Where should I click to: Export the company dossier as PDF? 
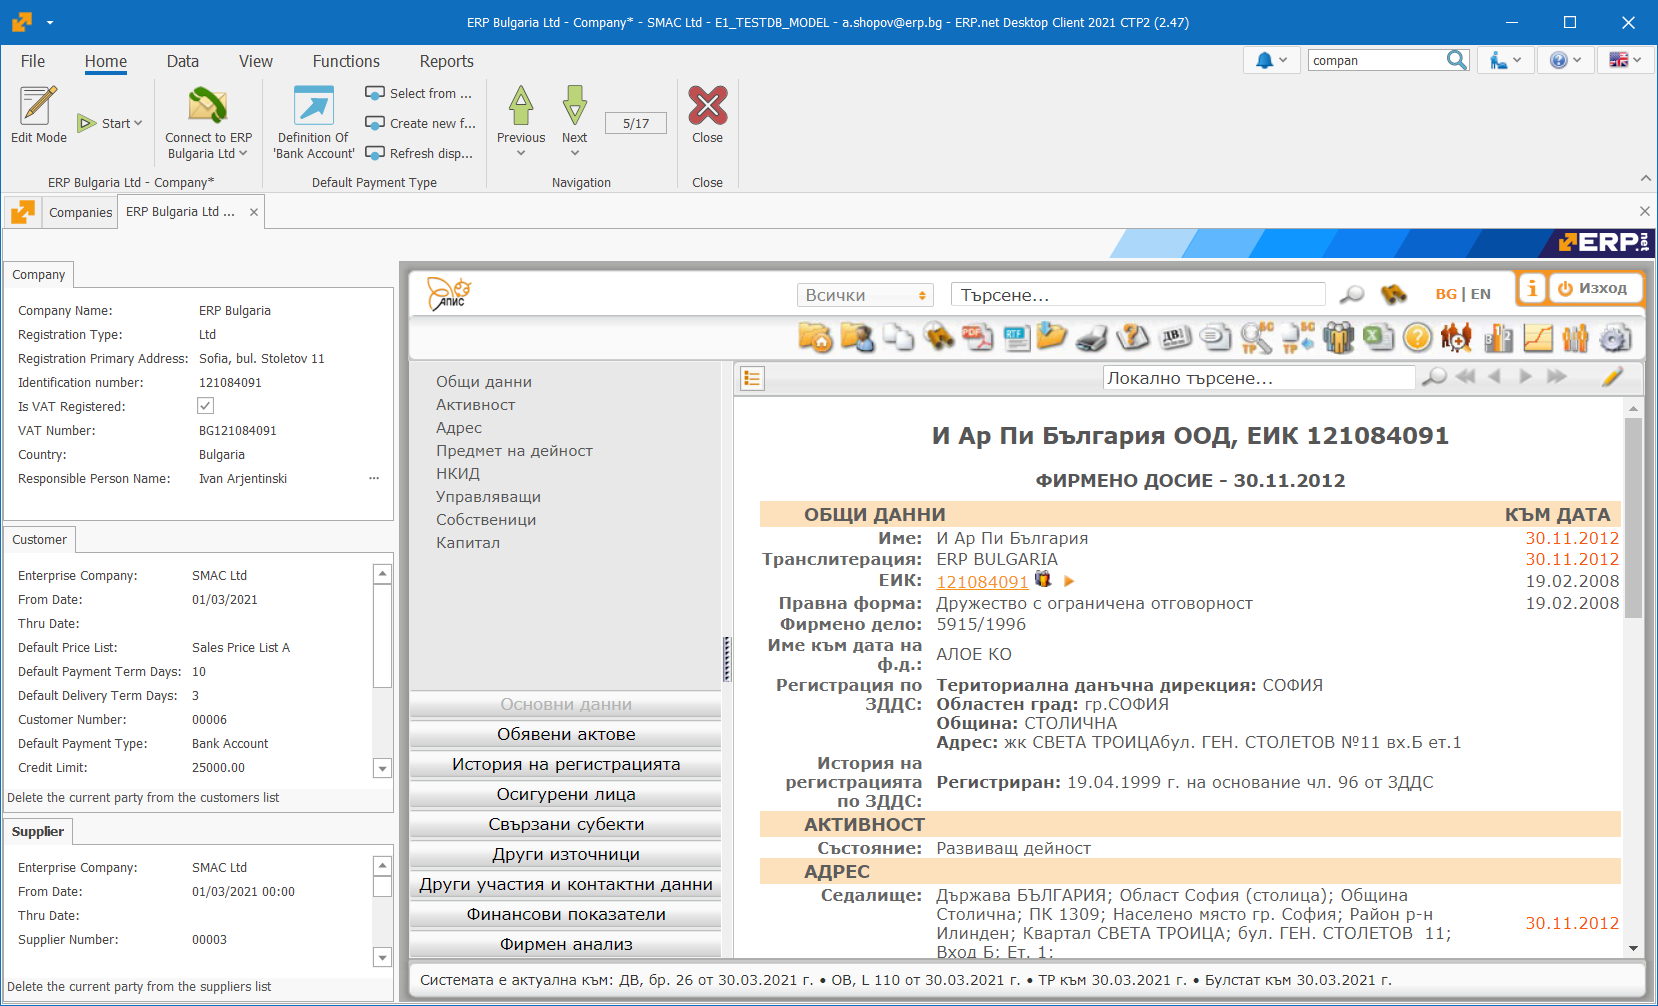click(x=978, y=338)
